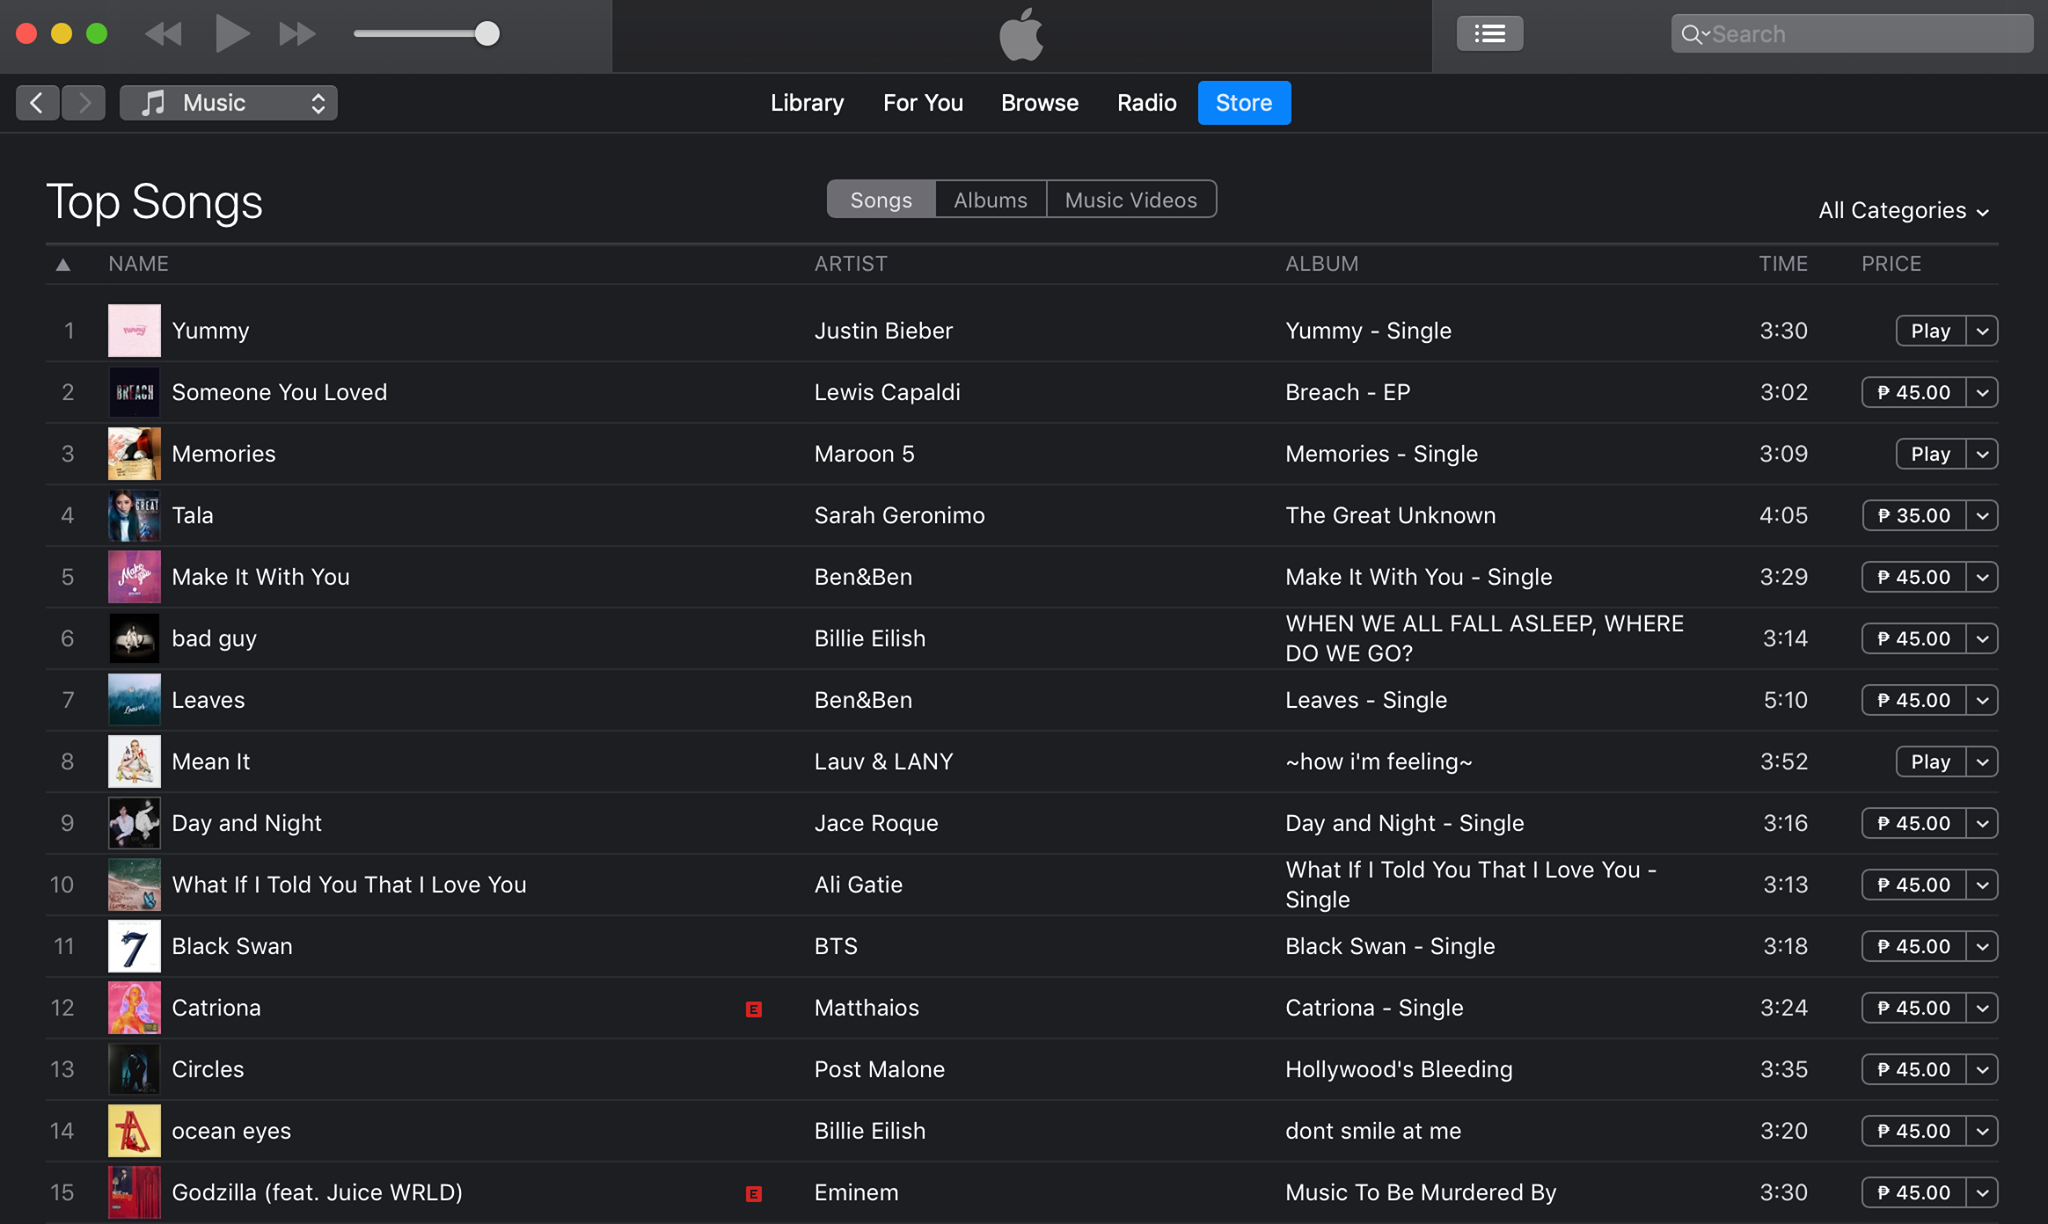This screenshot has width=2048, height=1224.
Task: Switch view to Music Videos
Action: (x=1130, y=200)
